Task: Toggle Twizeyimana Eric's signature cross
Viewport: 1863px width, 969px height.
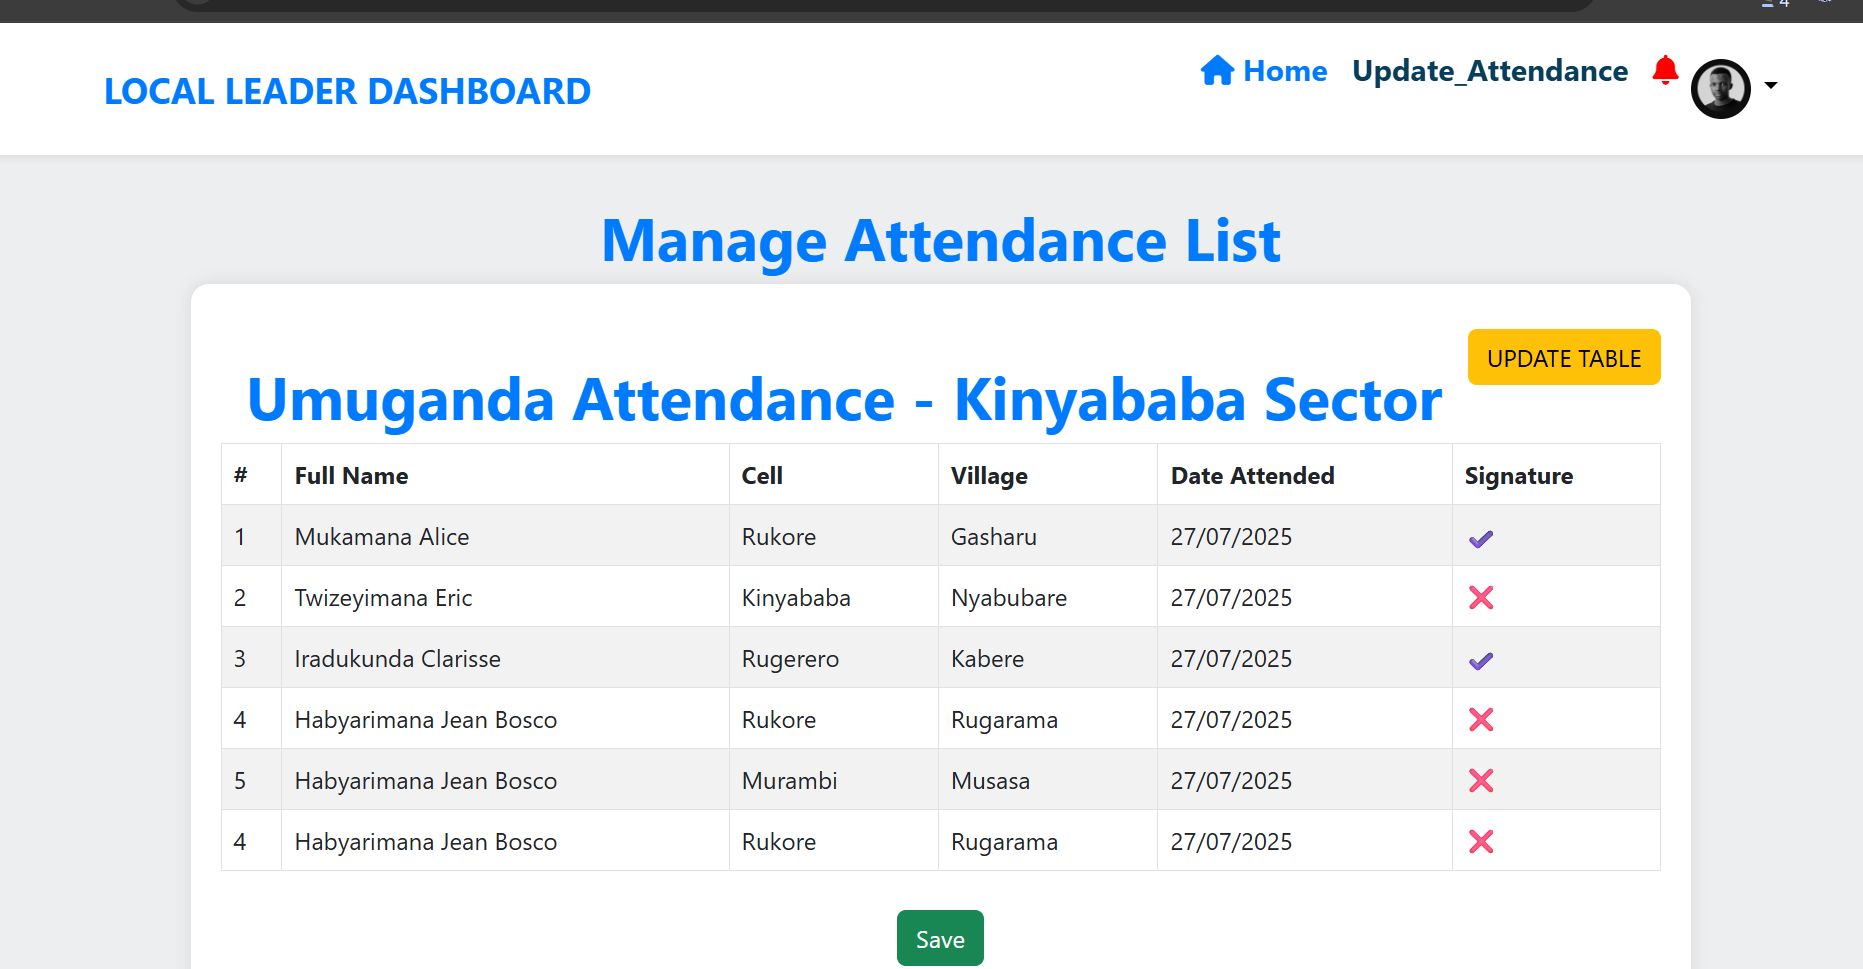Action: coord(1481,598)
